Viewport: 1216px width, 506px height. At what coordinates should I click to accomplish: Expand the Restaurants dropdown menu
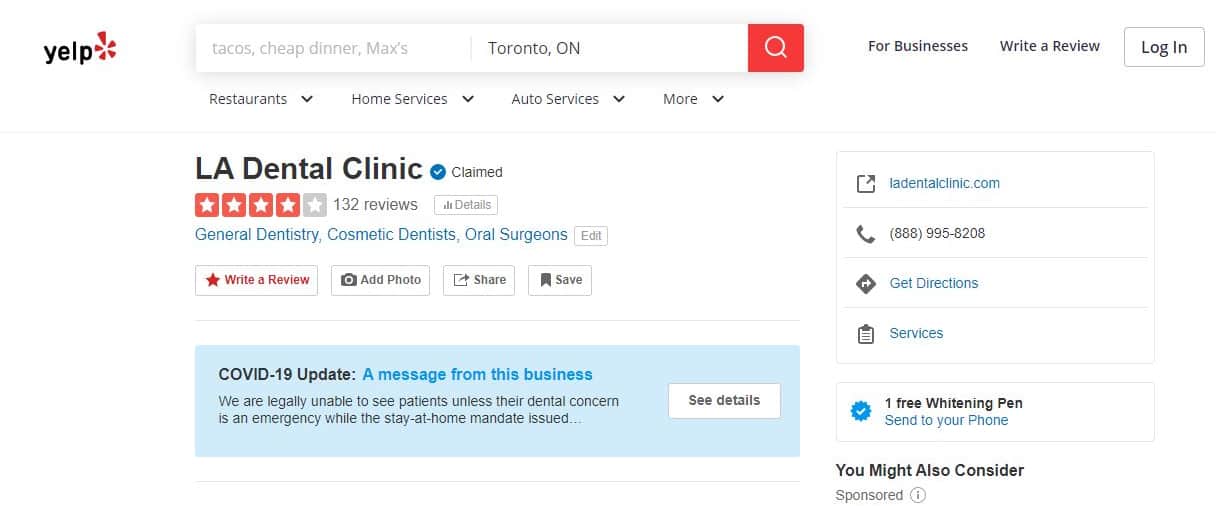pyautogui.click(x=261, y=99)
